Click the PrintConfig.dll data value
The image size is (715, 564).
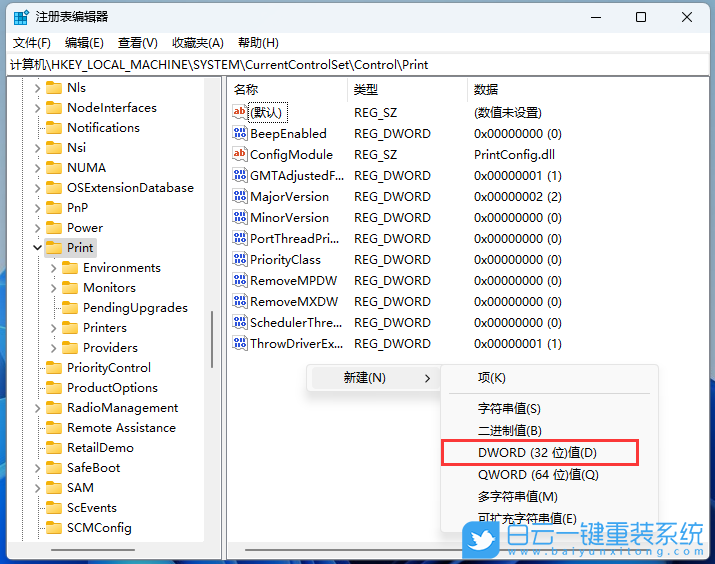514,155
